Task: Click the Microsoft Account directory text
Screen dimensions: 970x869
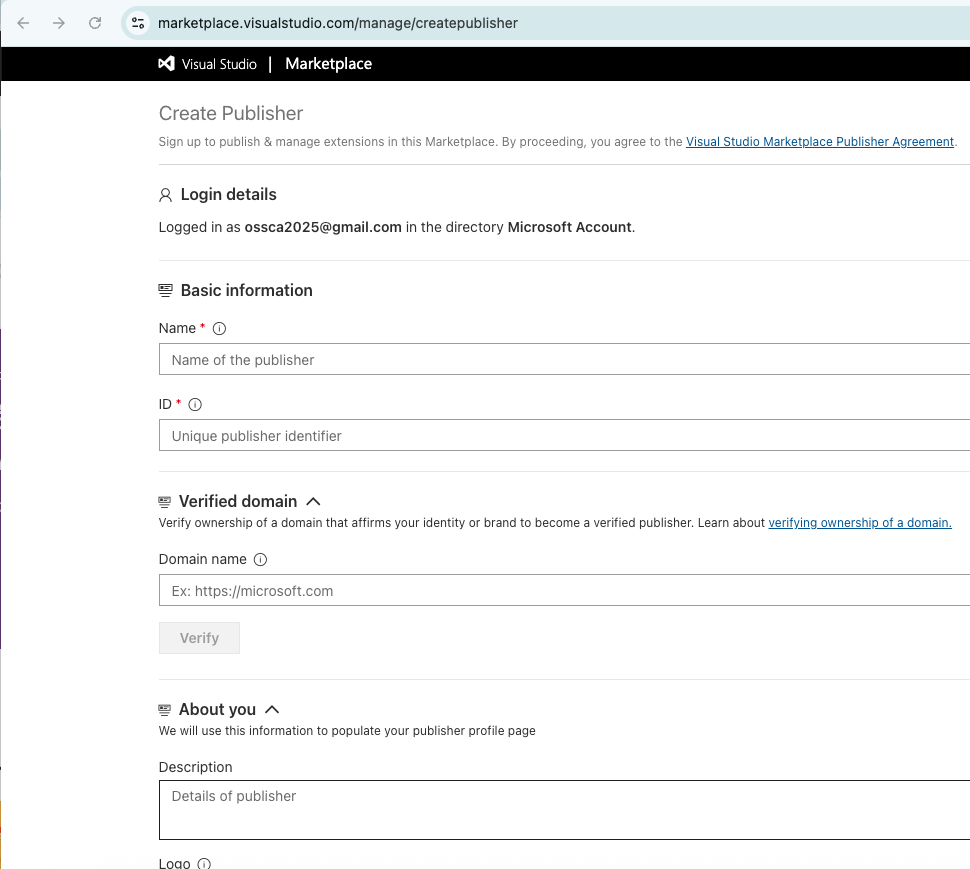Action: coord(570,227)
